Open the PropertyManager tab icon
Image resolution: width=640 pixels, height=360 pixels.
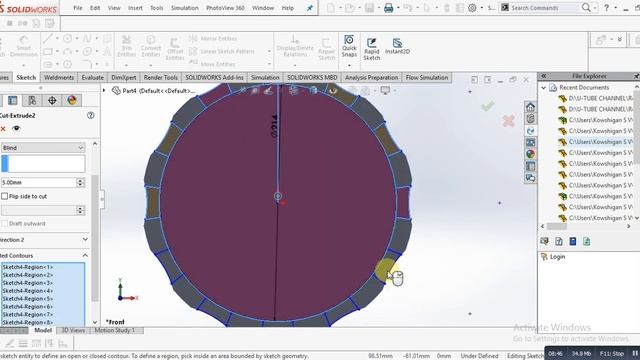(13, 100)
